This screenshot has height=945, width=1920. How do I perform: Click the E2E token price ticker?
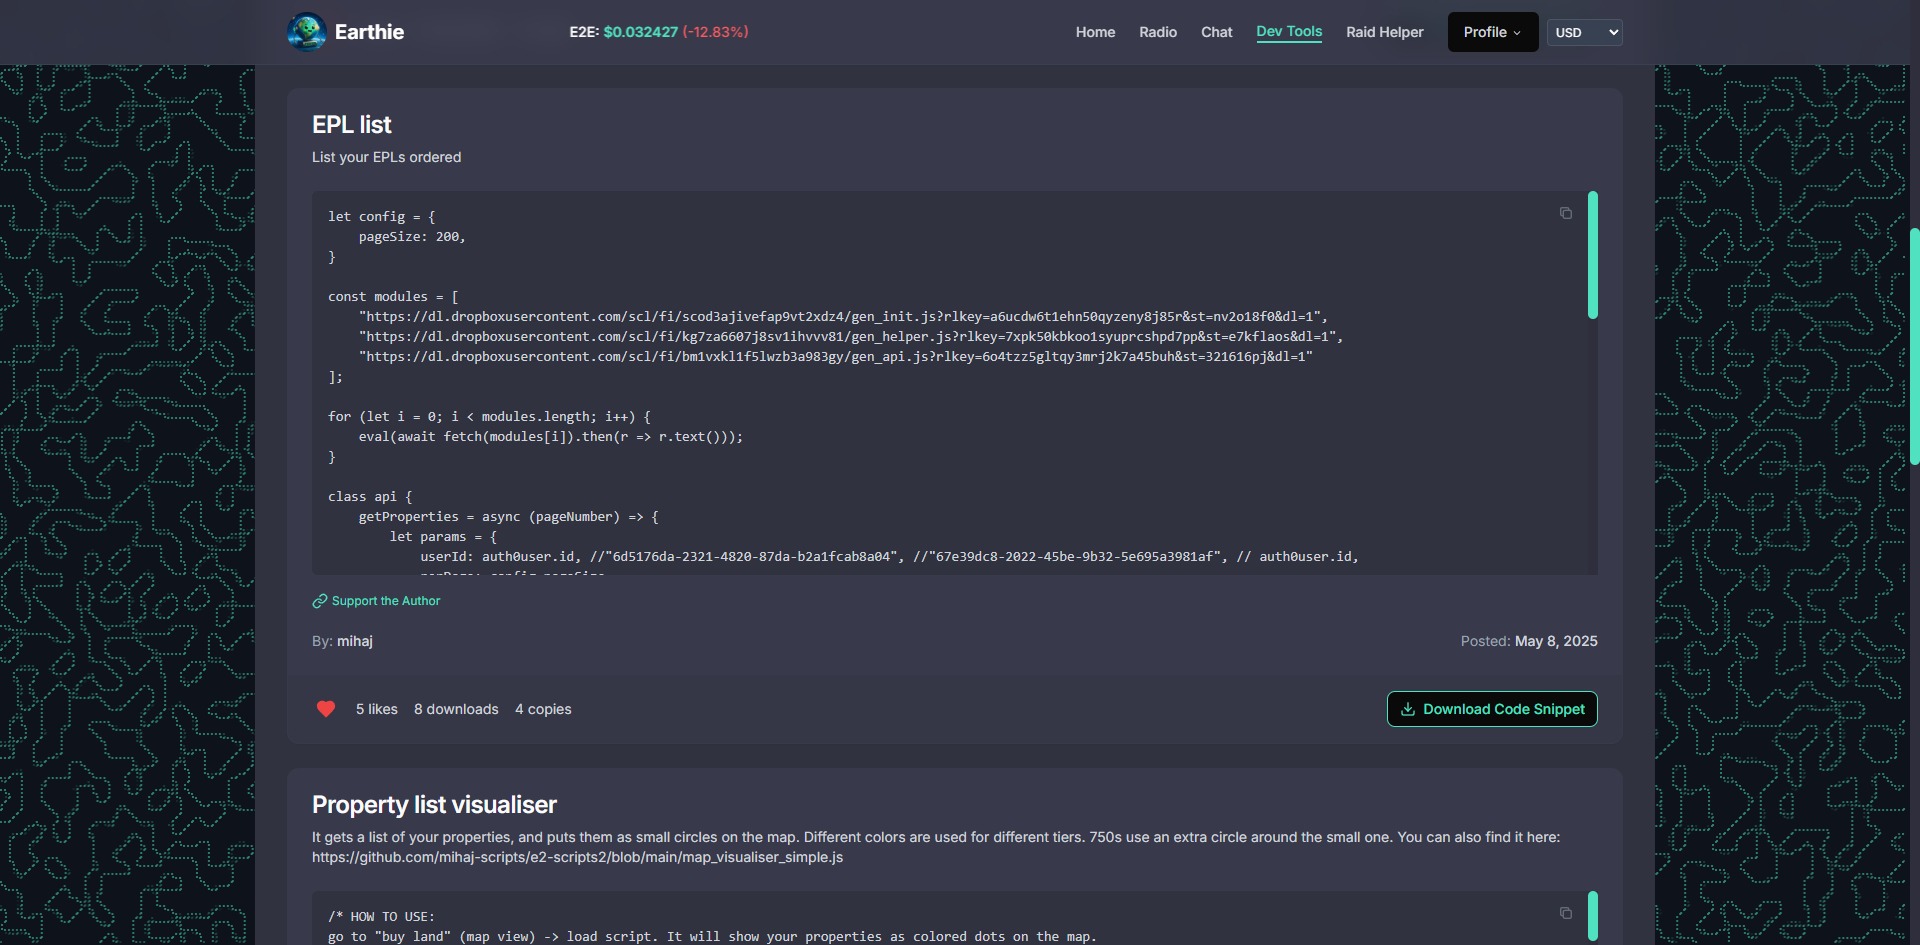[x=658, y=32]
